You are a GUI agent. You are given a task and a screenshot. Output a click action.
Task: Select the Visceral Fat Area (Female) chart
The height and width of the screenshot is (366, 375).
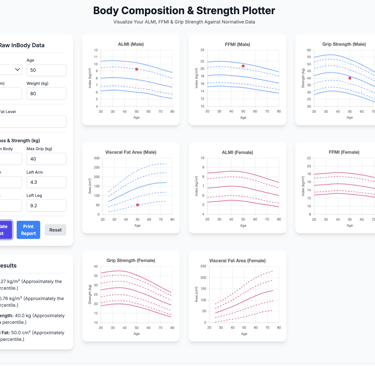(237, 296)
